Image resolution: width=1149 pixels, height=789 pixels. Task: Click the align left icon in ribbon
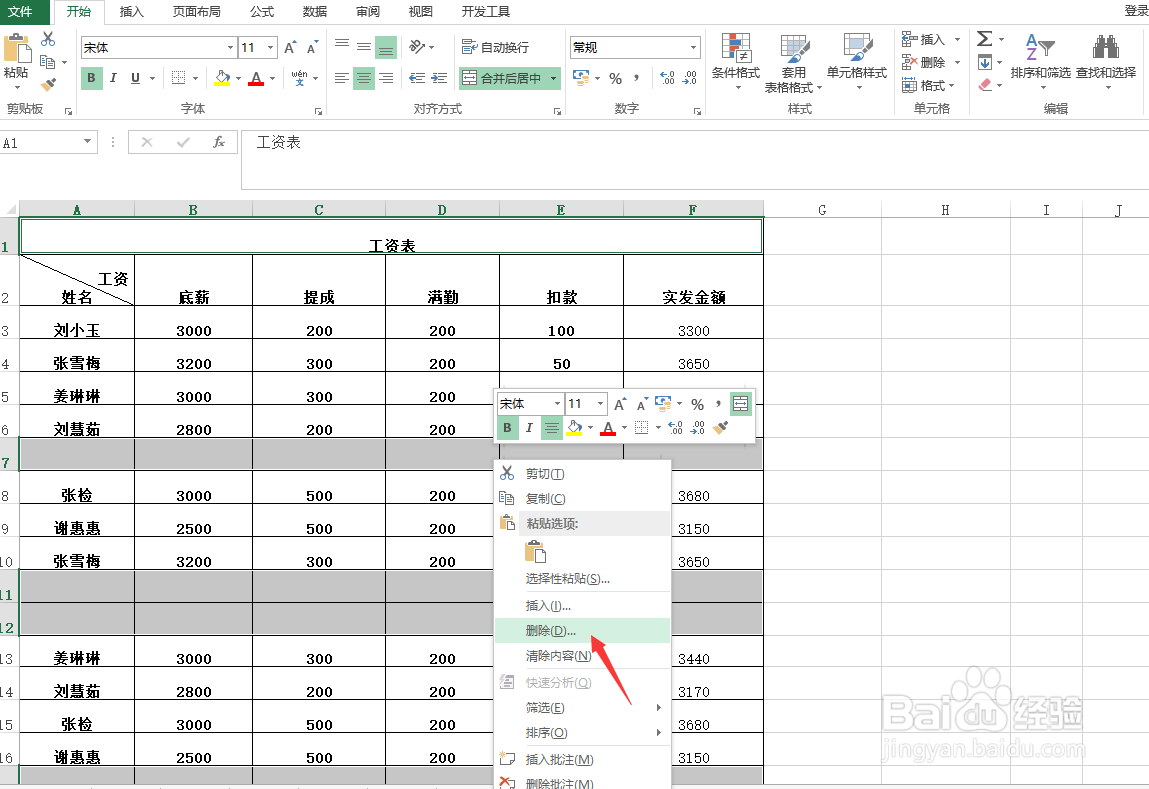click(x=341, y=78)
